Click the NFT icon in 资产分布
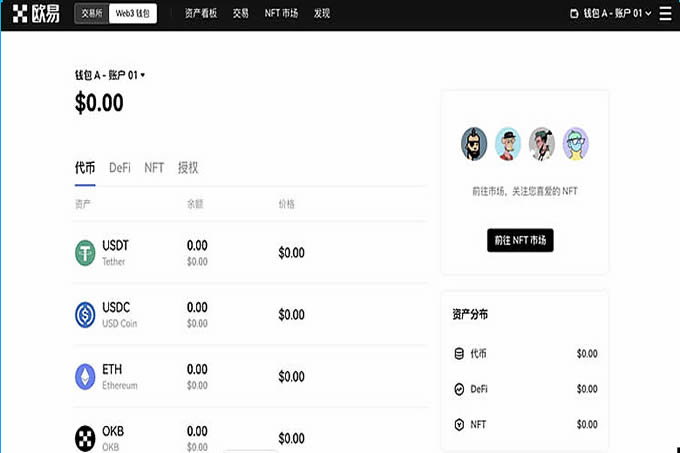 (459, 425)
